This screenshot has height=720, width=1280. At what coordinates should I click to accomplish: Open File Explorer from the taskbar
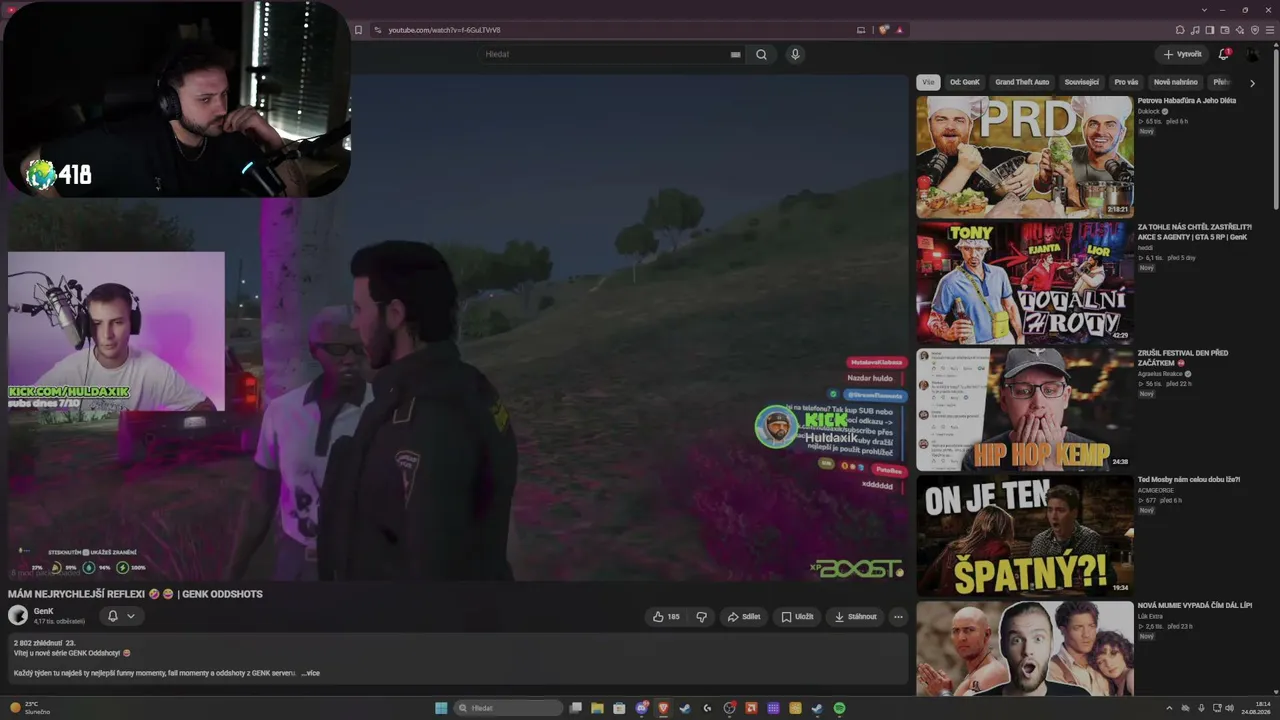tap(597, 708)
